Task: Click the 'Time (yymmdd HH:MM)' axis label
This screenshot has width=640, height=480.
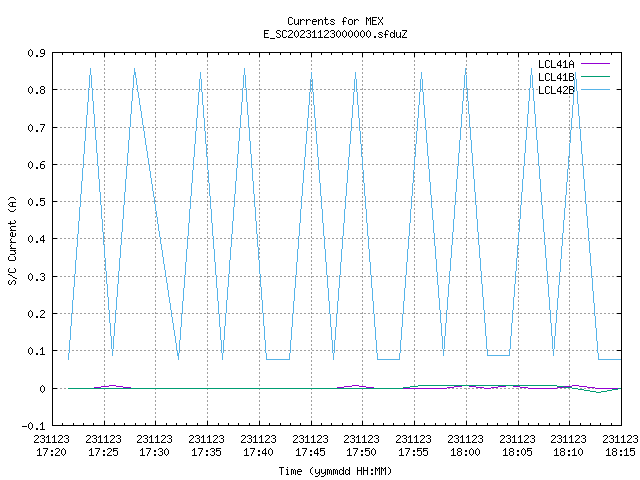Action: (x=335, y=471)
